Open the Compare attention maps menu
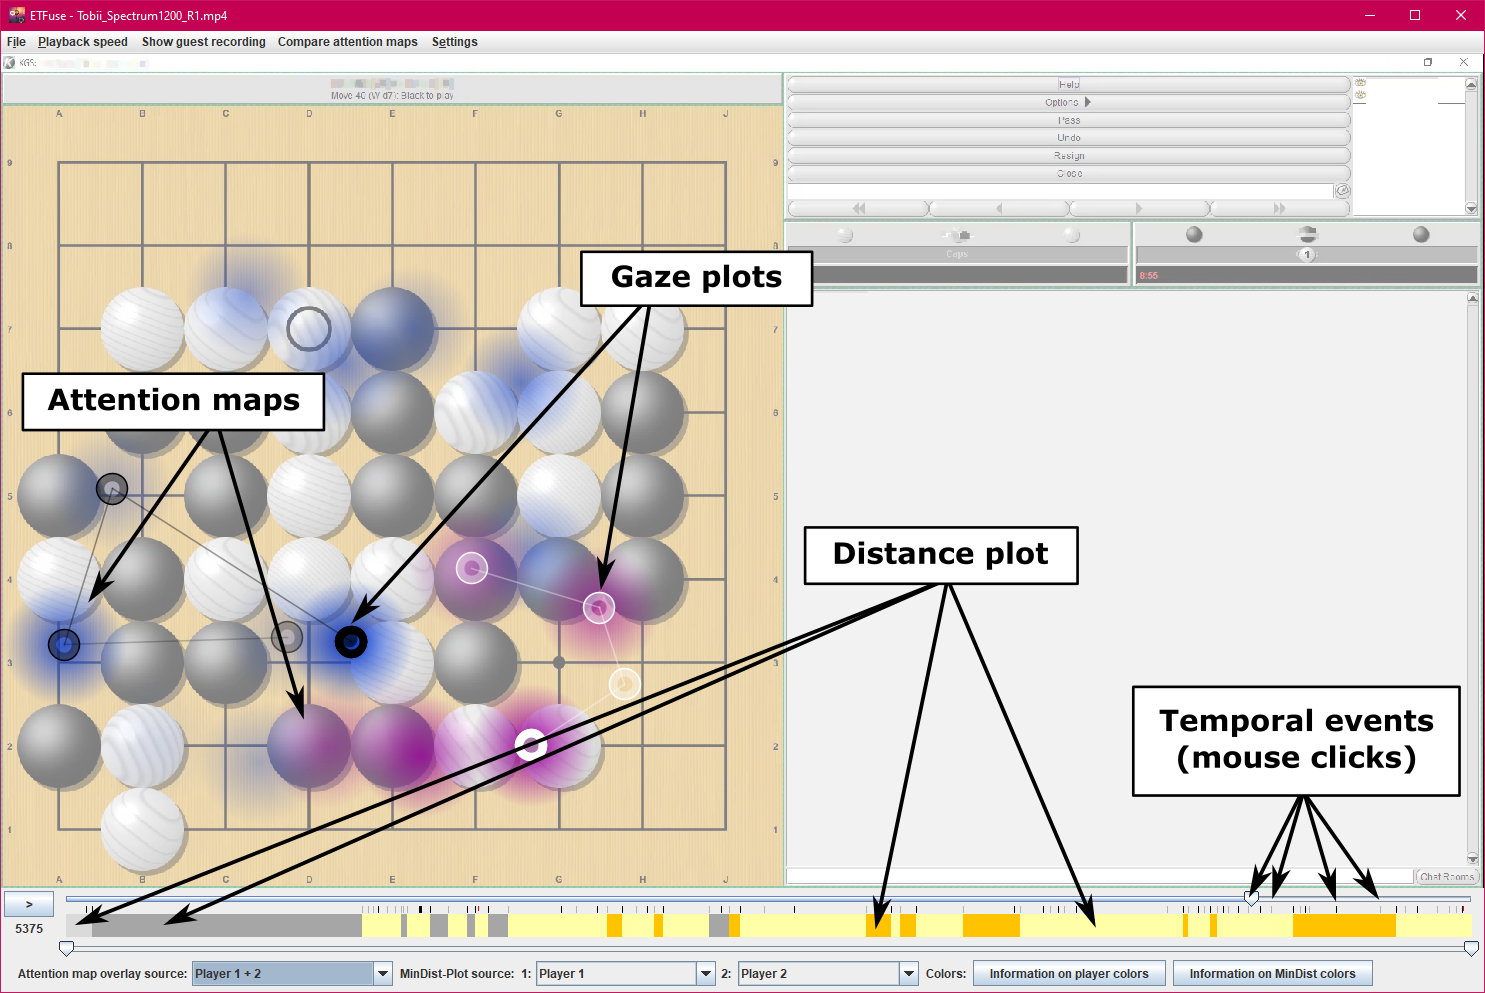 coord(347,42)
